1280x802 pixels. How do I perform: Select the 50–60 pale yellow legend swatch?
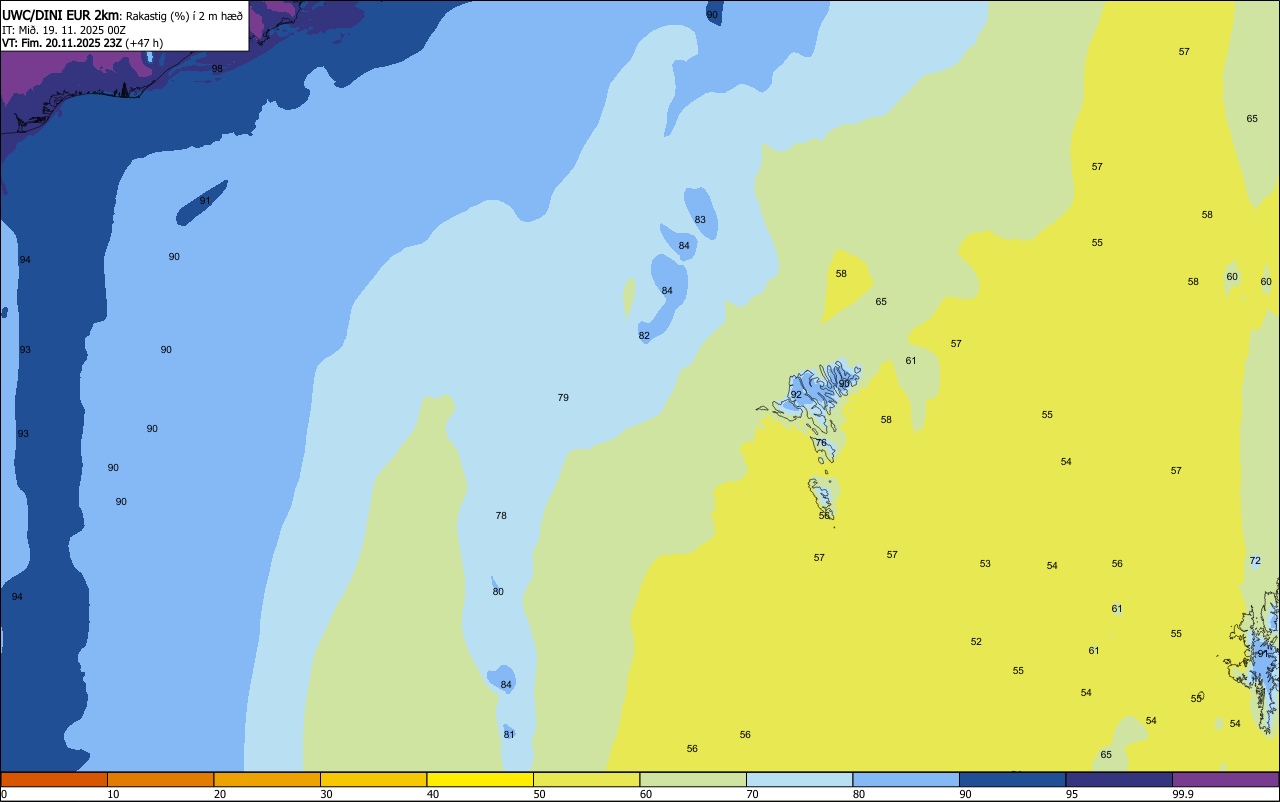pyautogui.click(x=586, y=779)
